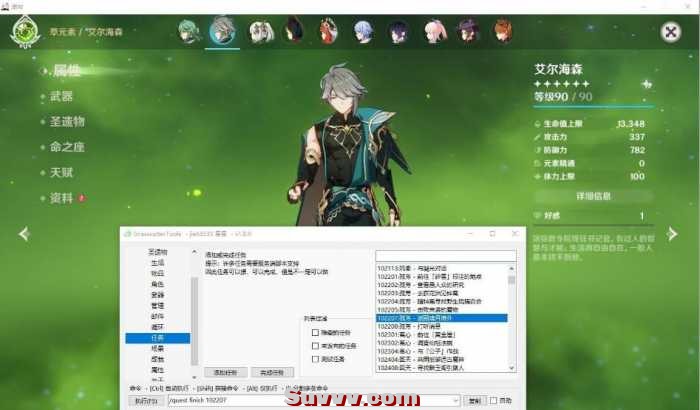Image resolution: width=700 pixels, height=410 pixels.
Task: Open the 天赋 talents menu entry
Action: [x=62, y=172]
